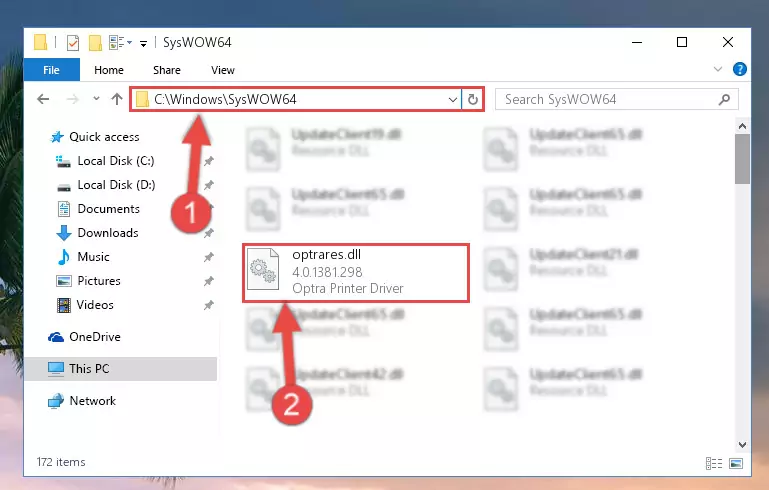
Task: Maximize the SysWOW64 window
Action: click(x=682, y=43)
